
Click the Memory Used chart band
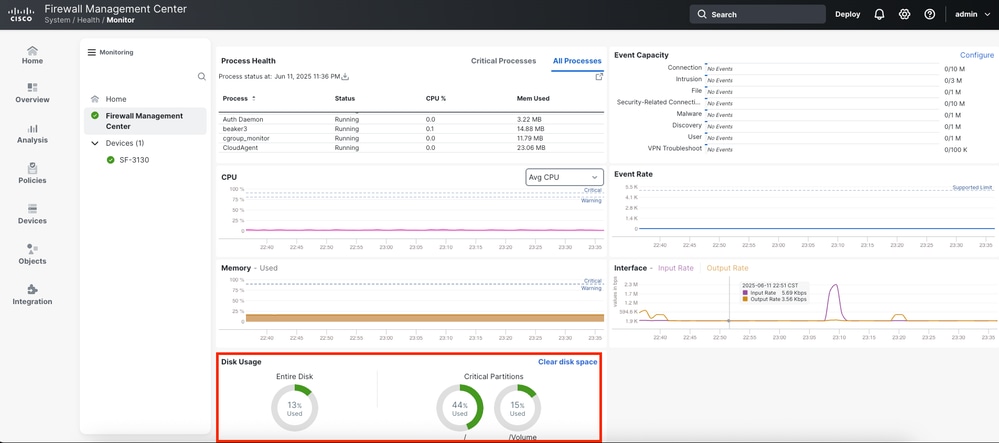click(424, 317)
